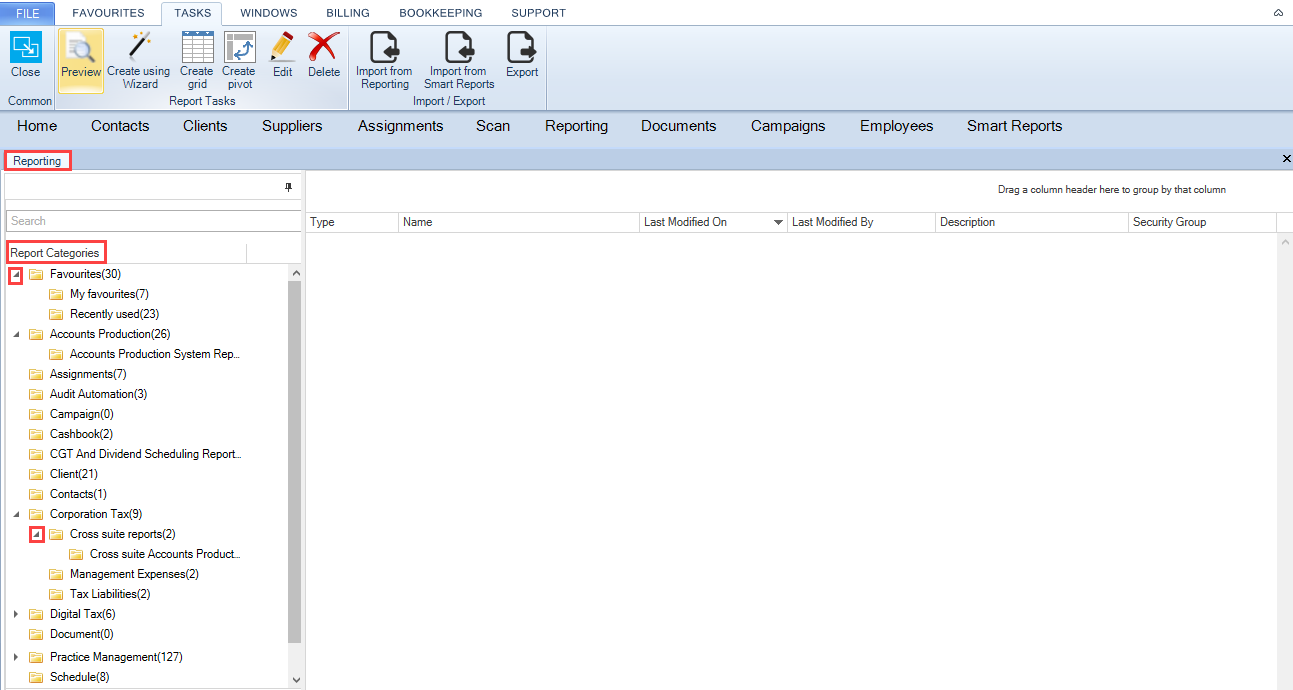This screenshot has width=1293, height=690.
Task: Click Import from Smart Reports
Action: pos(459,60)
